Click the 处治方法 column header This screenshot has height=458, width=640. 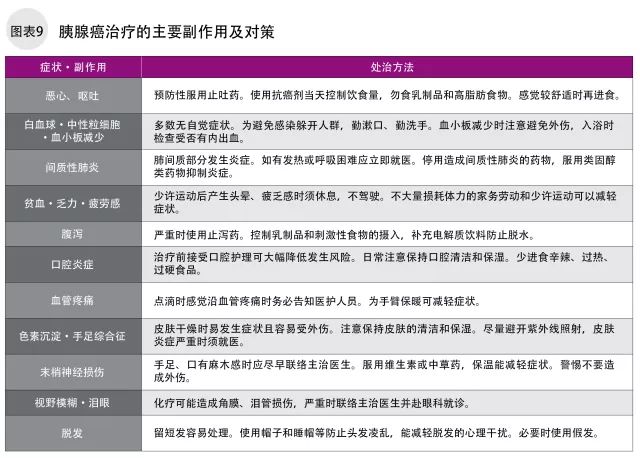click(x=387, y=67)
